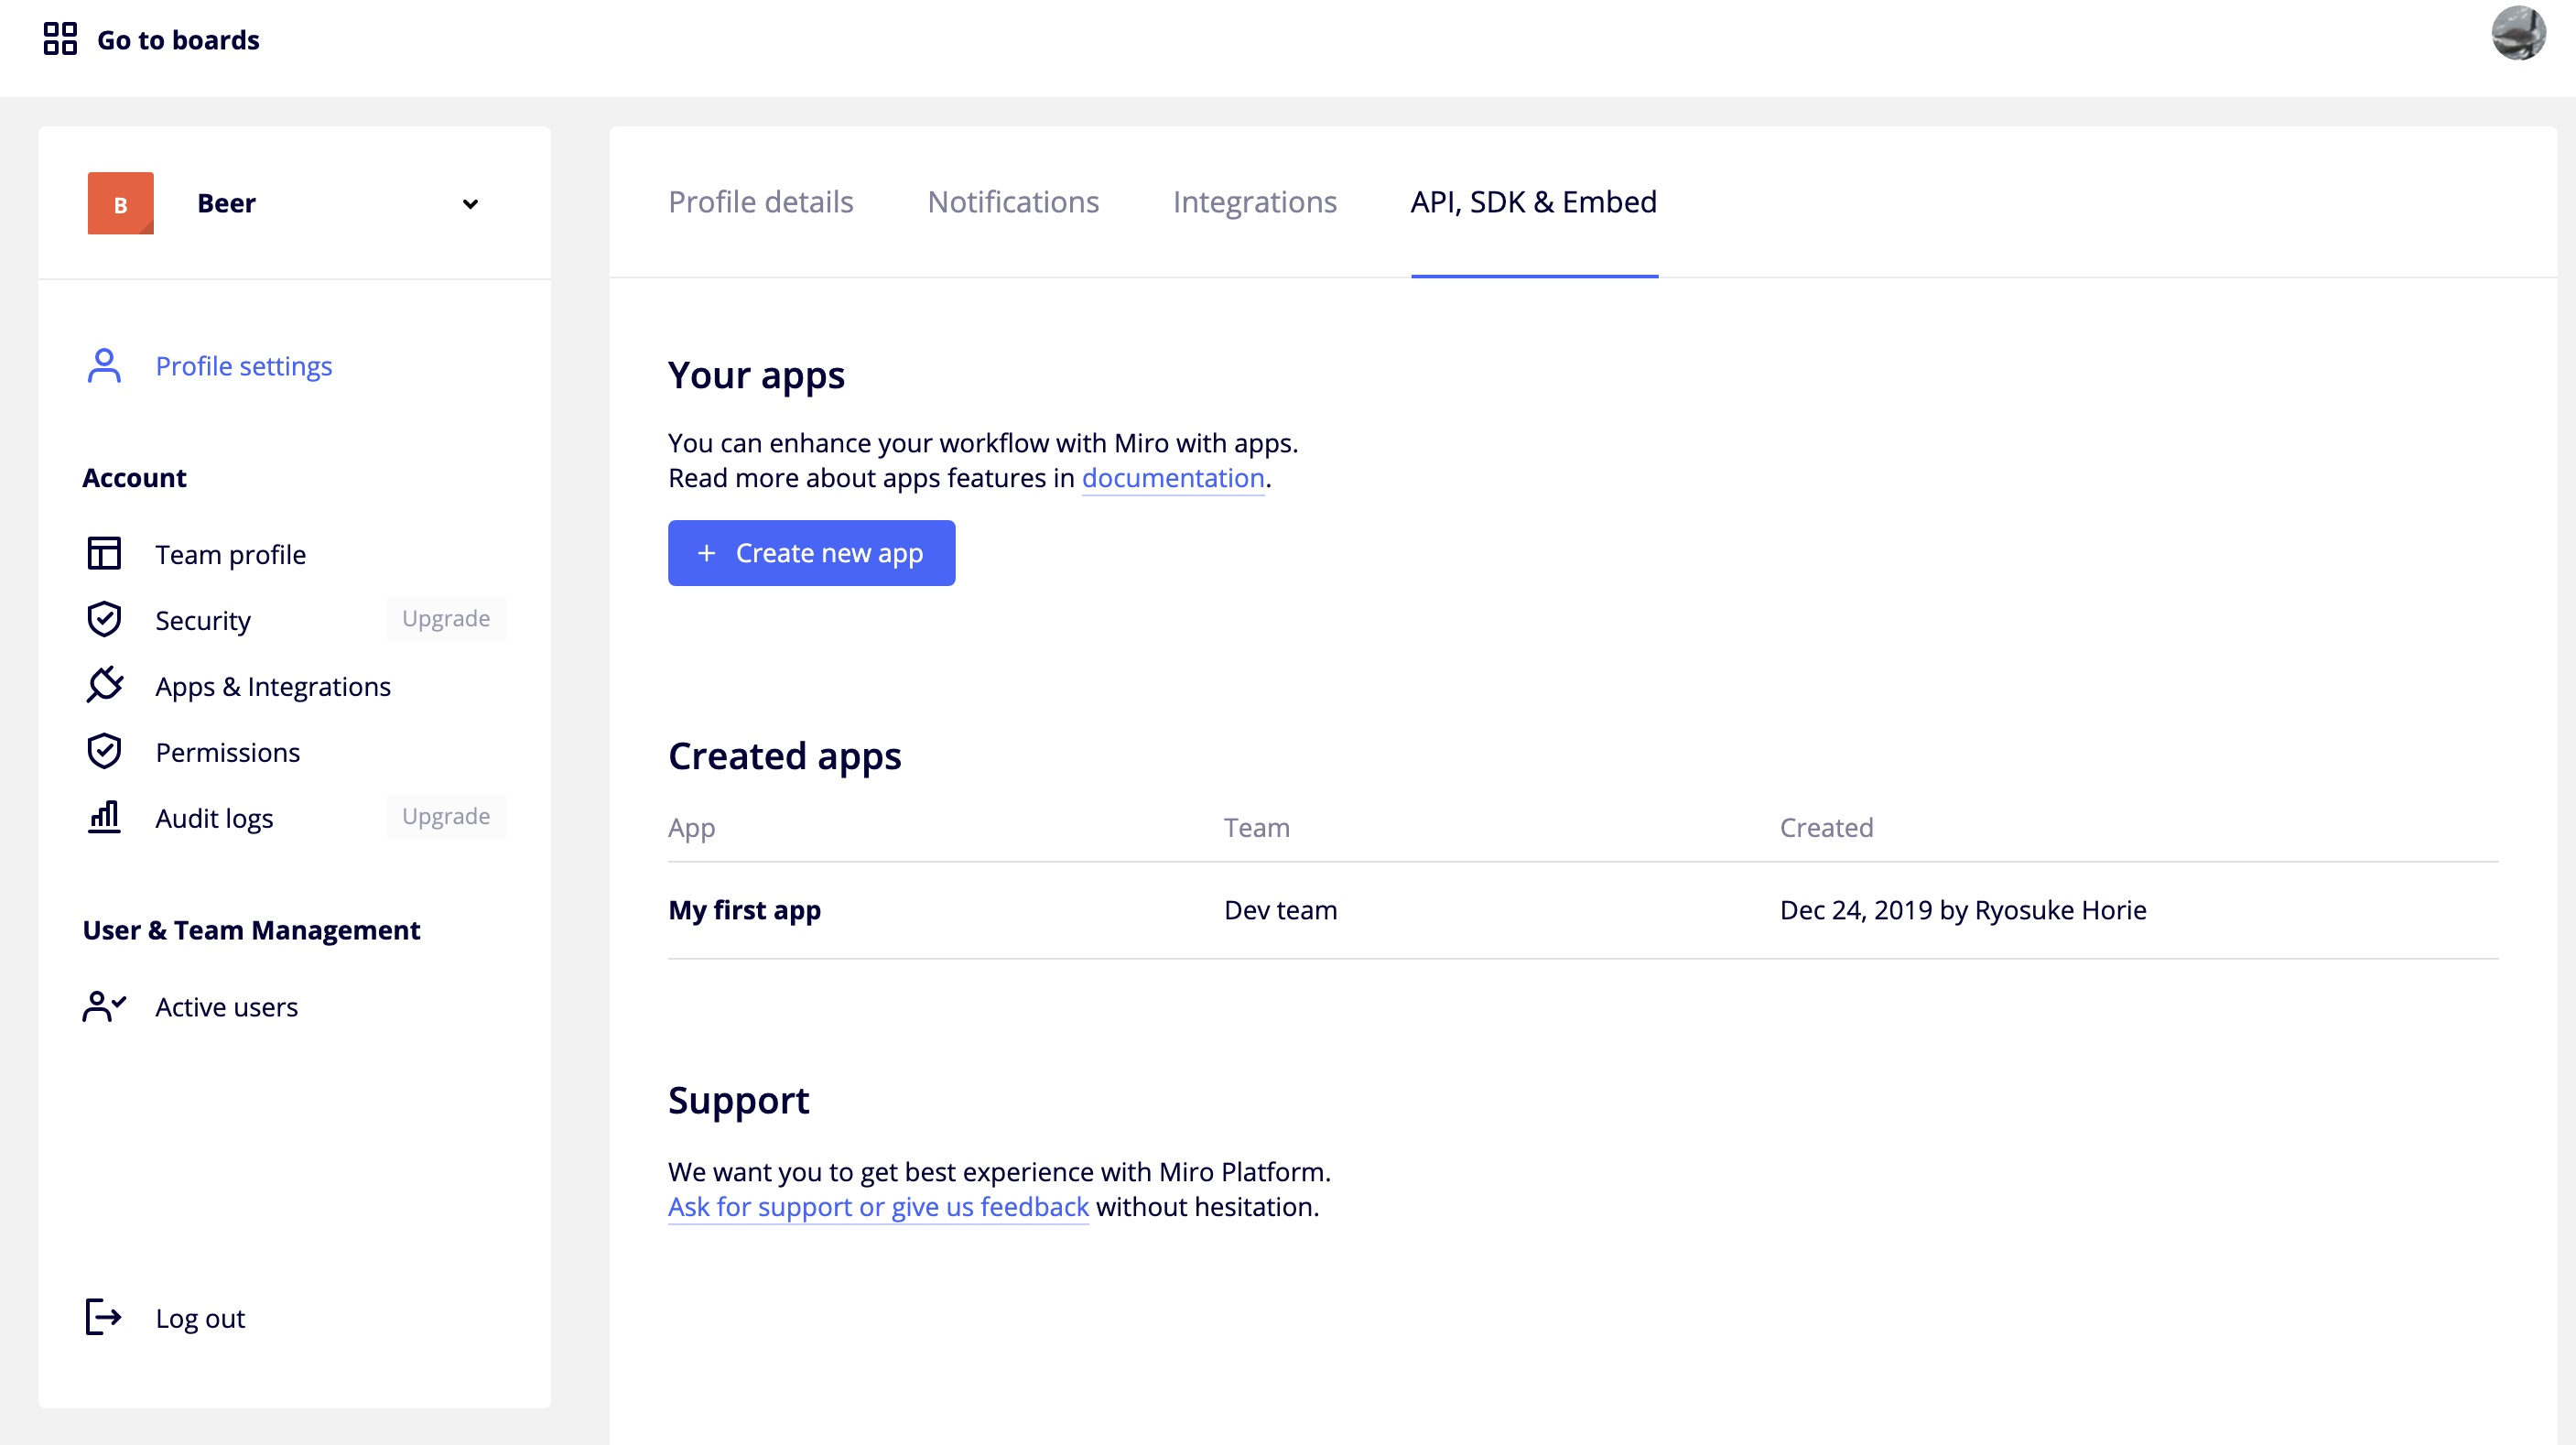
Task: Click the orange Beer team logo
Action: coord(121,203)
